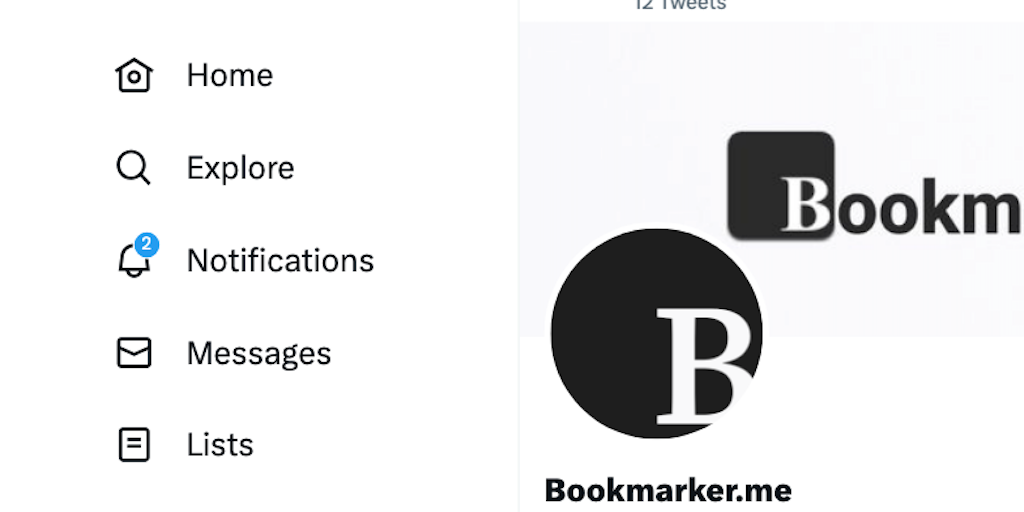Open the Home menu label

230,75
